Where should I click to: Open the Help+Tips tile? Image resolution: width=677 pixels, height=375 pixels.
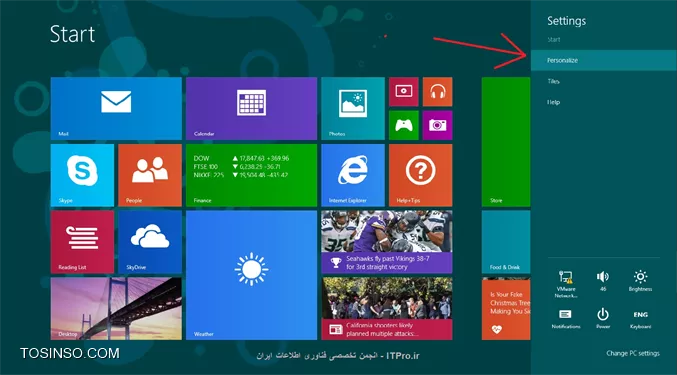click(421, 175)
